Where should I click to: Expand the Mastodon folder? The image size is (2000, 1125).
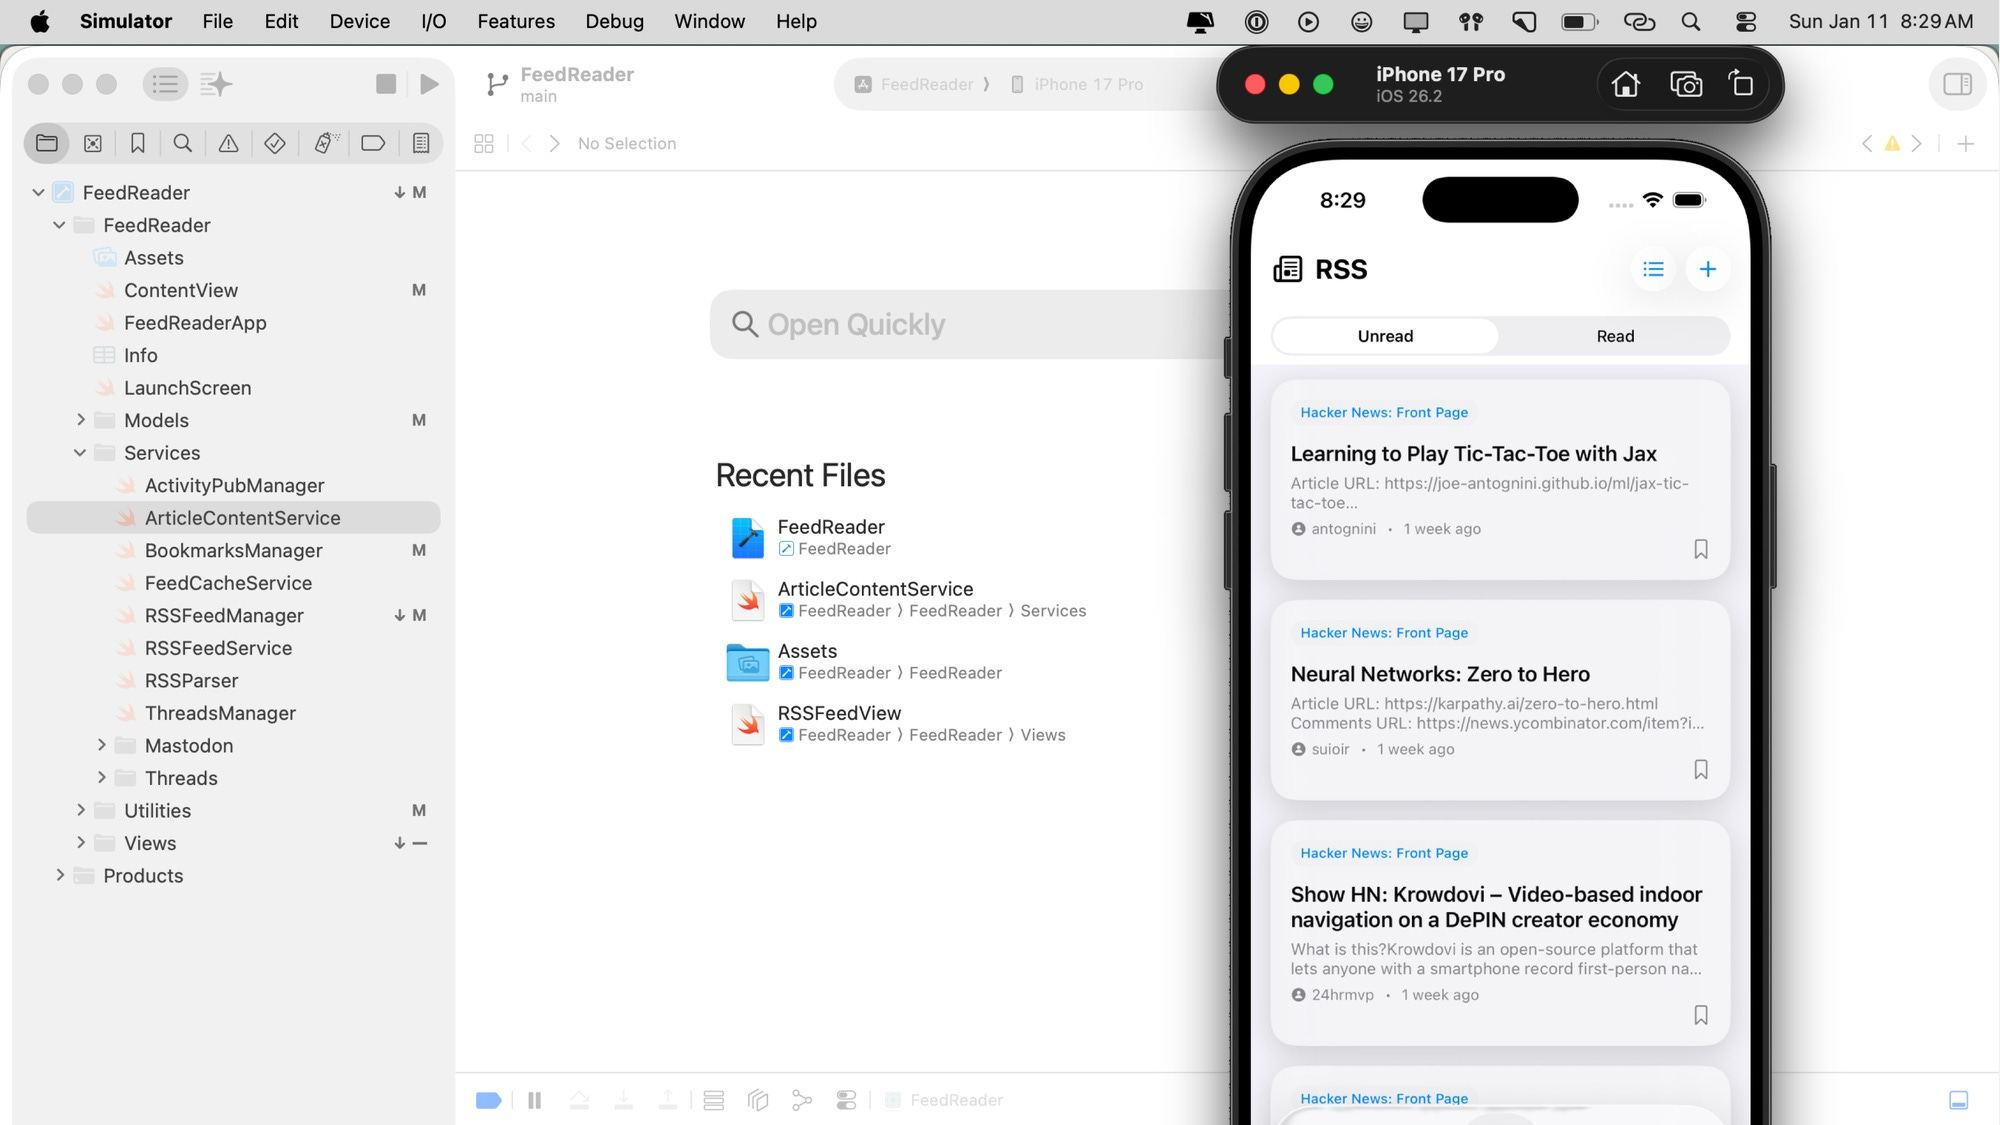tap(101, 746)
